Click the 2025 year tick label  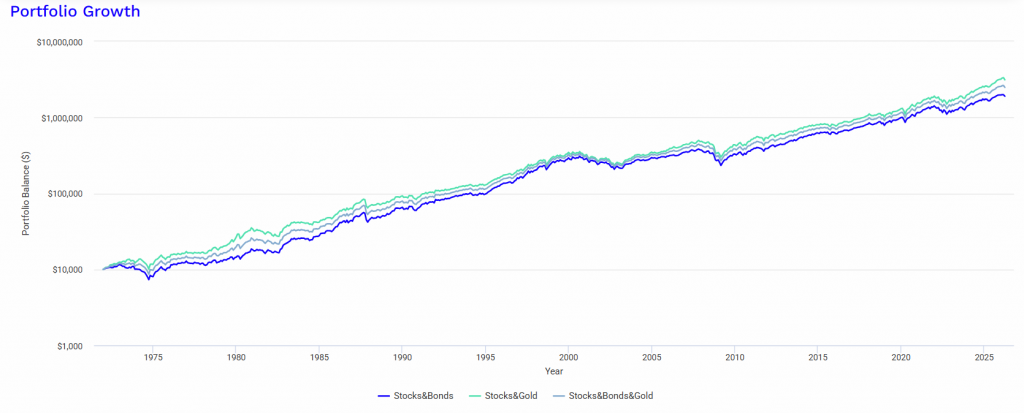click(984, 358)
